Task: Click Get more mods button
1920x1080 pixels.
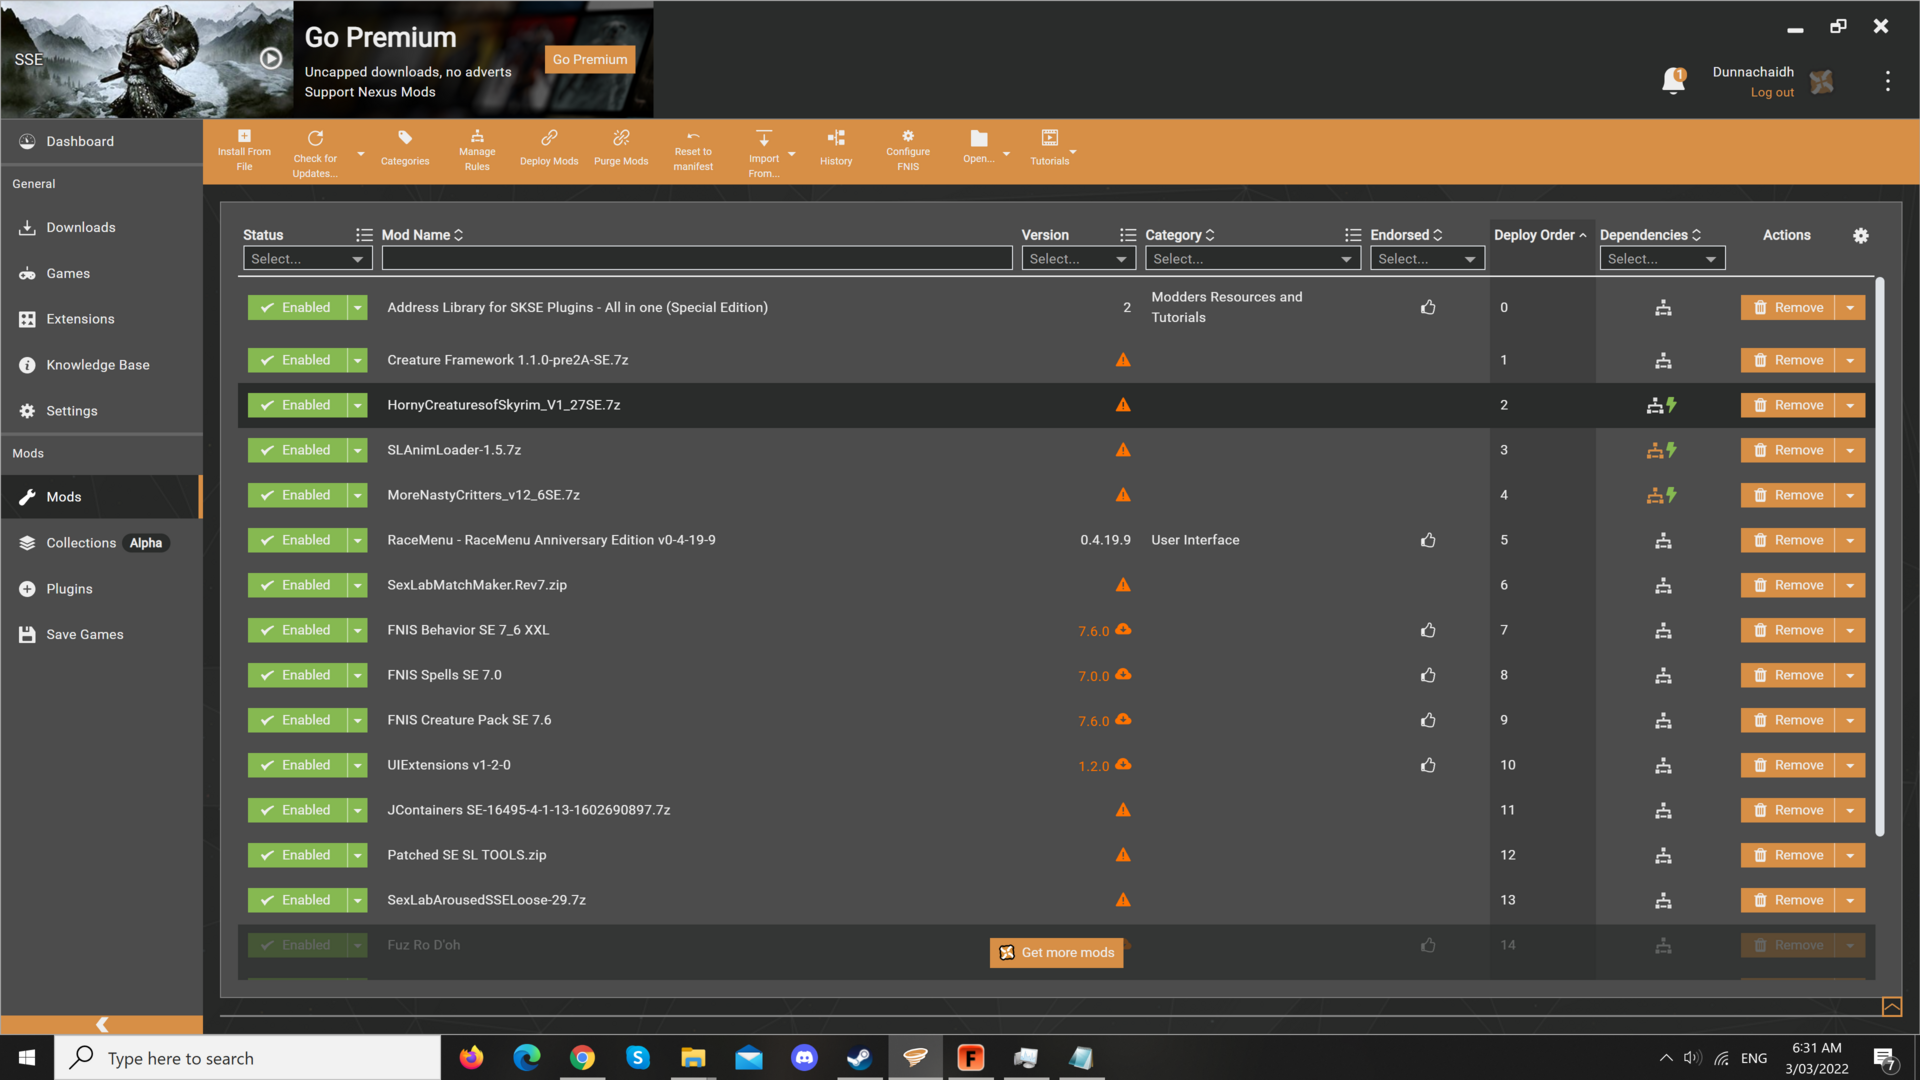Action: click(x=1057, y=953)
